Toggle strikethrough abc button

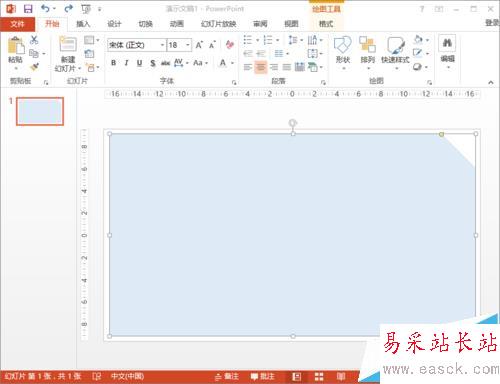pyautogui.click(x=165, y=63)
